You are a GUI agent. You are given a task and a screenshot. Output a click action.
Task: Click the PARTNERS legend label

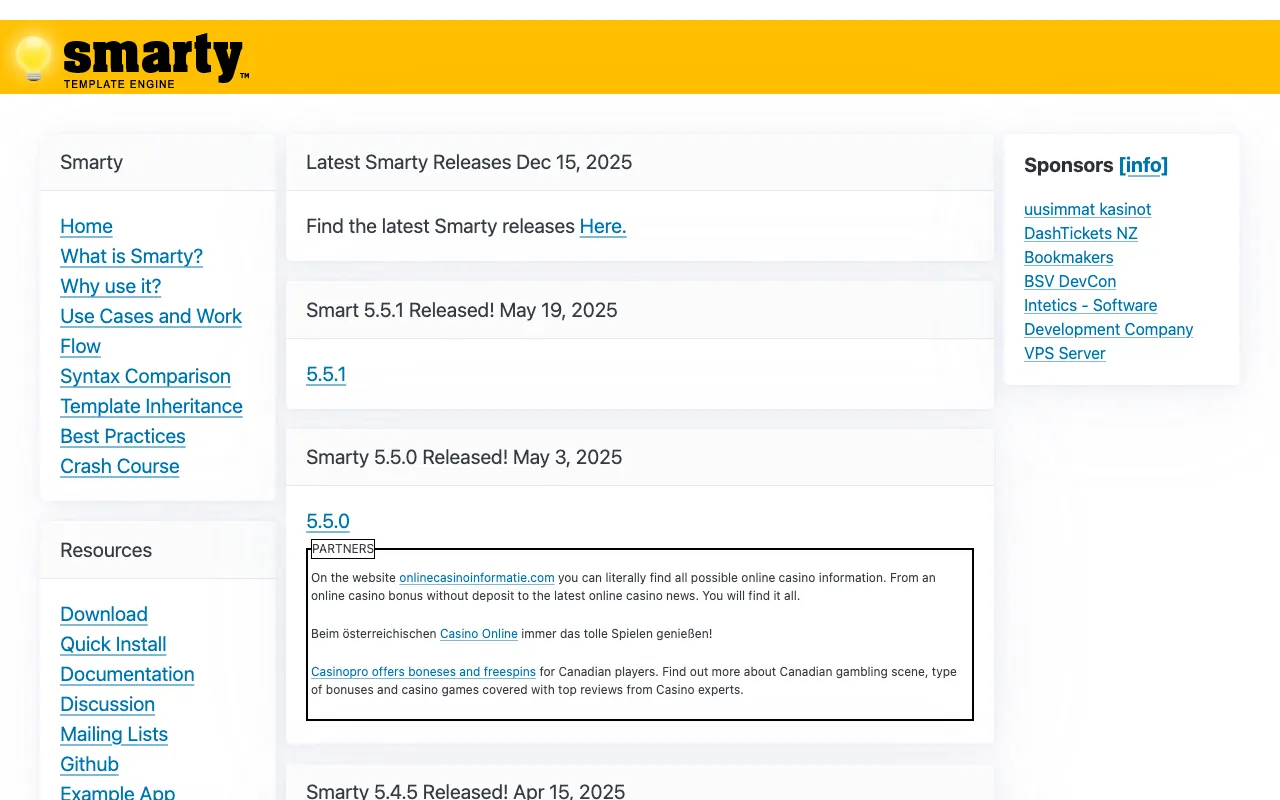click(343, 549)
